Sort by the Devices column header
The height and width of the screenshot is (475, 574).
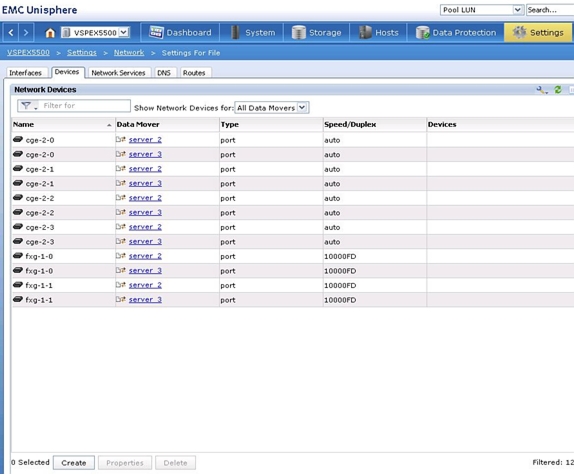[500, 124]
